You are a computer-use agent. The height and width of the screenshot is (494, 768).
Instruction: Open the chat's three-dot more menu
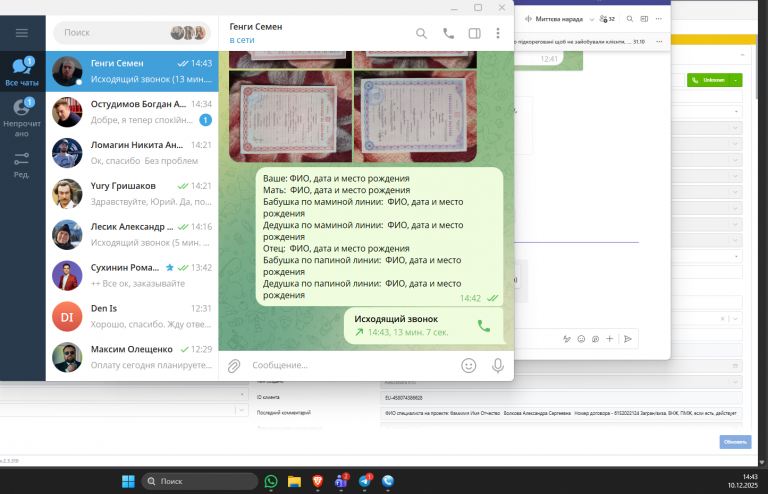[x=498, y=33]
